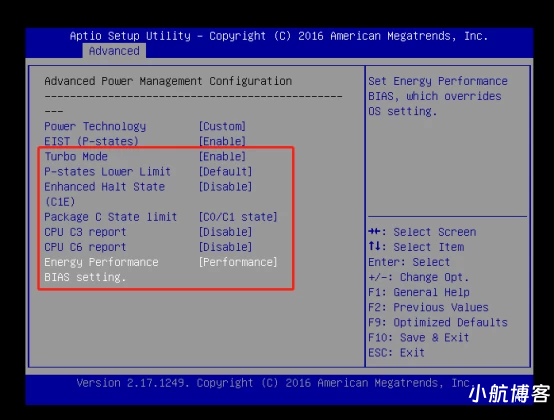
Task: Click the Set Energy Performance help text
Action: [438, 96]
